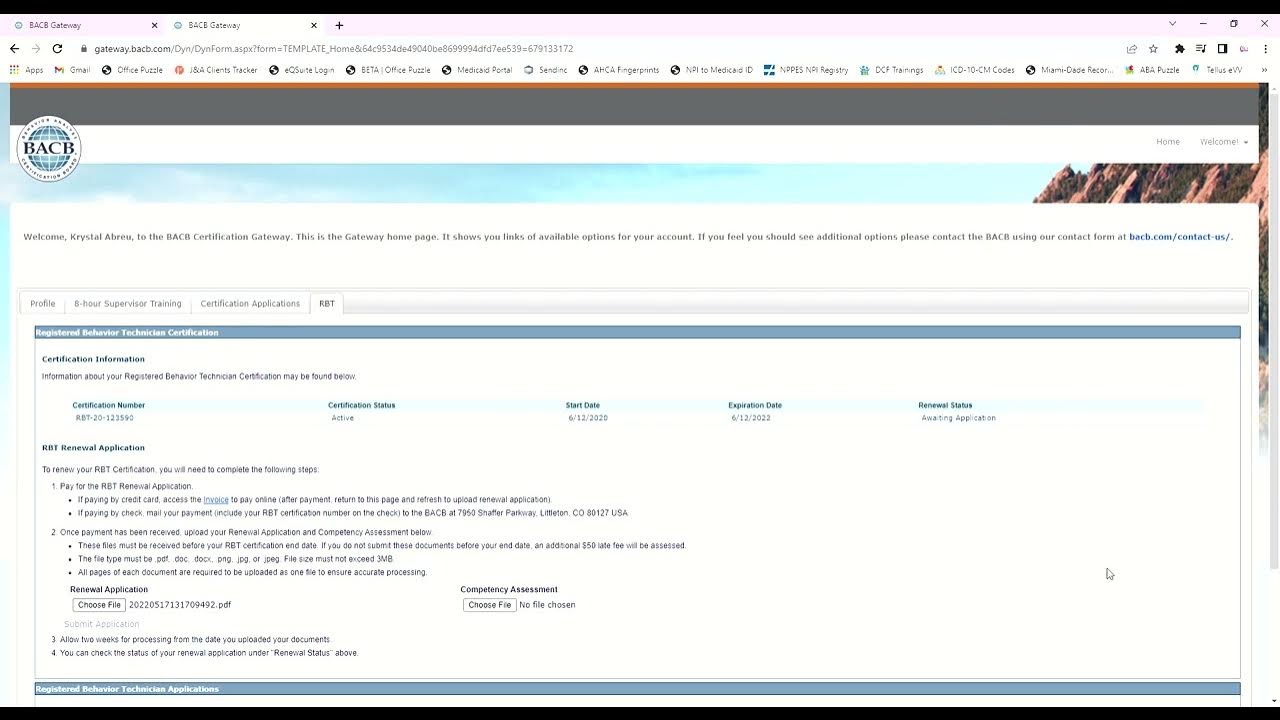Image resolution: width=1280 pixels, height=720 pixels.
Task: Click file name 20220517131709492.pdf
Action: coord(180,605)
